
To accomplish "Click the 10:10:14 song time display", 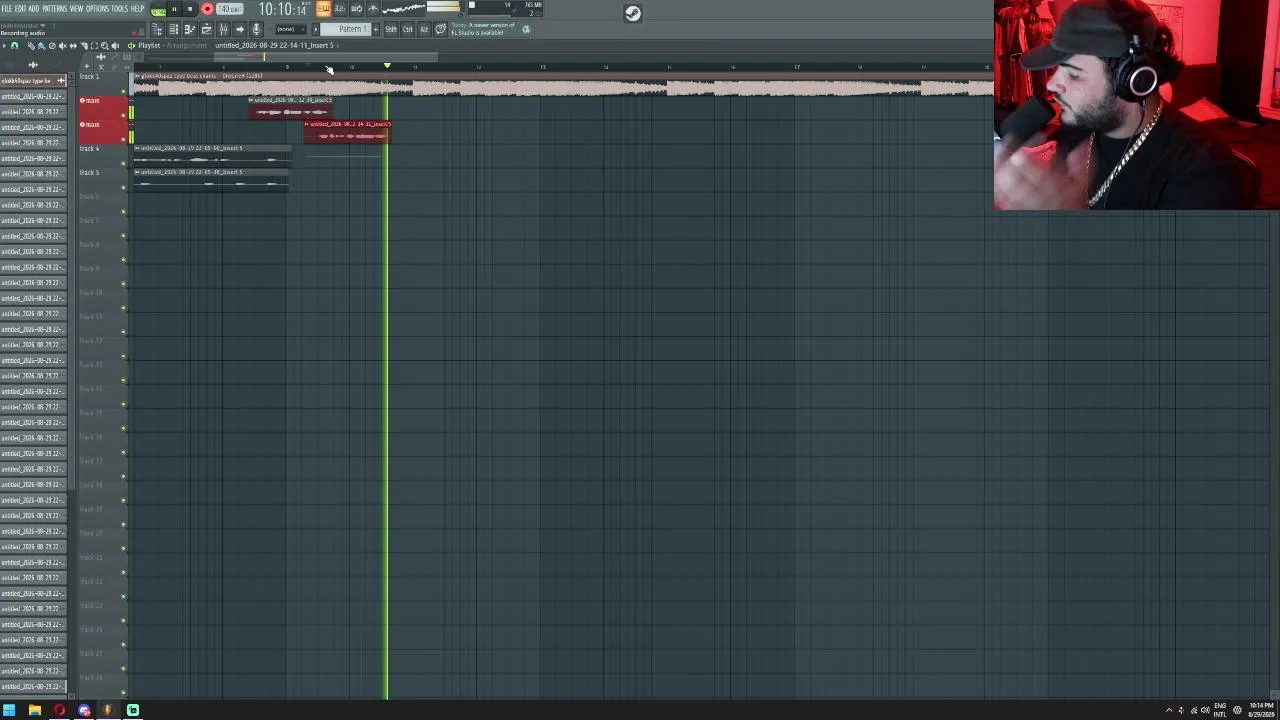I will pos(282,10).
